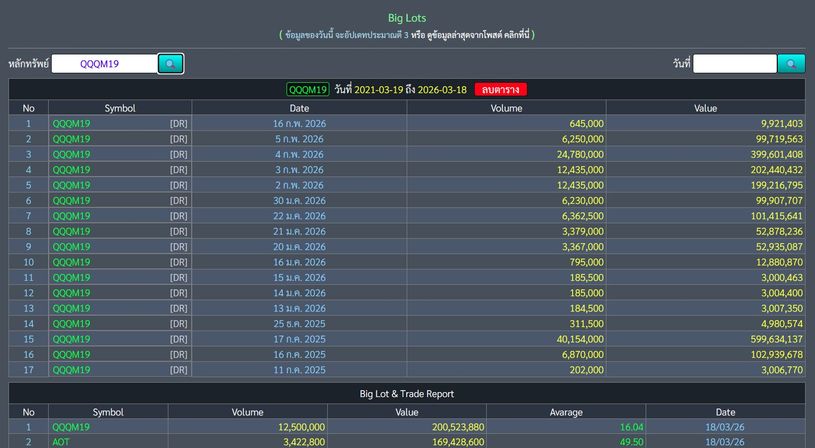Click the symbol input containing QQQM19
815x448 pixels.
pos(104,64)
